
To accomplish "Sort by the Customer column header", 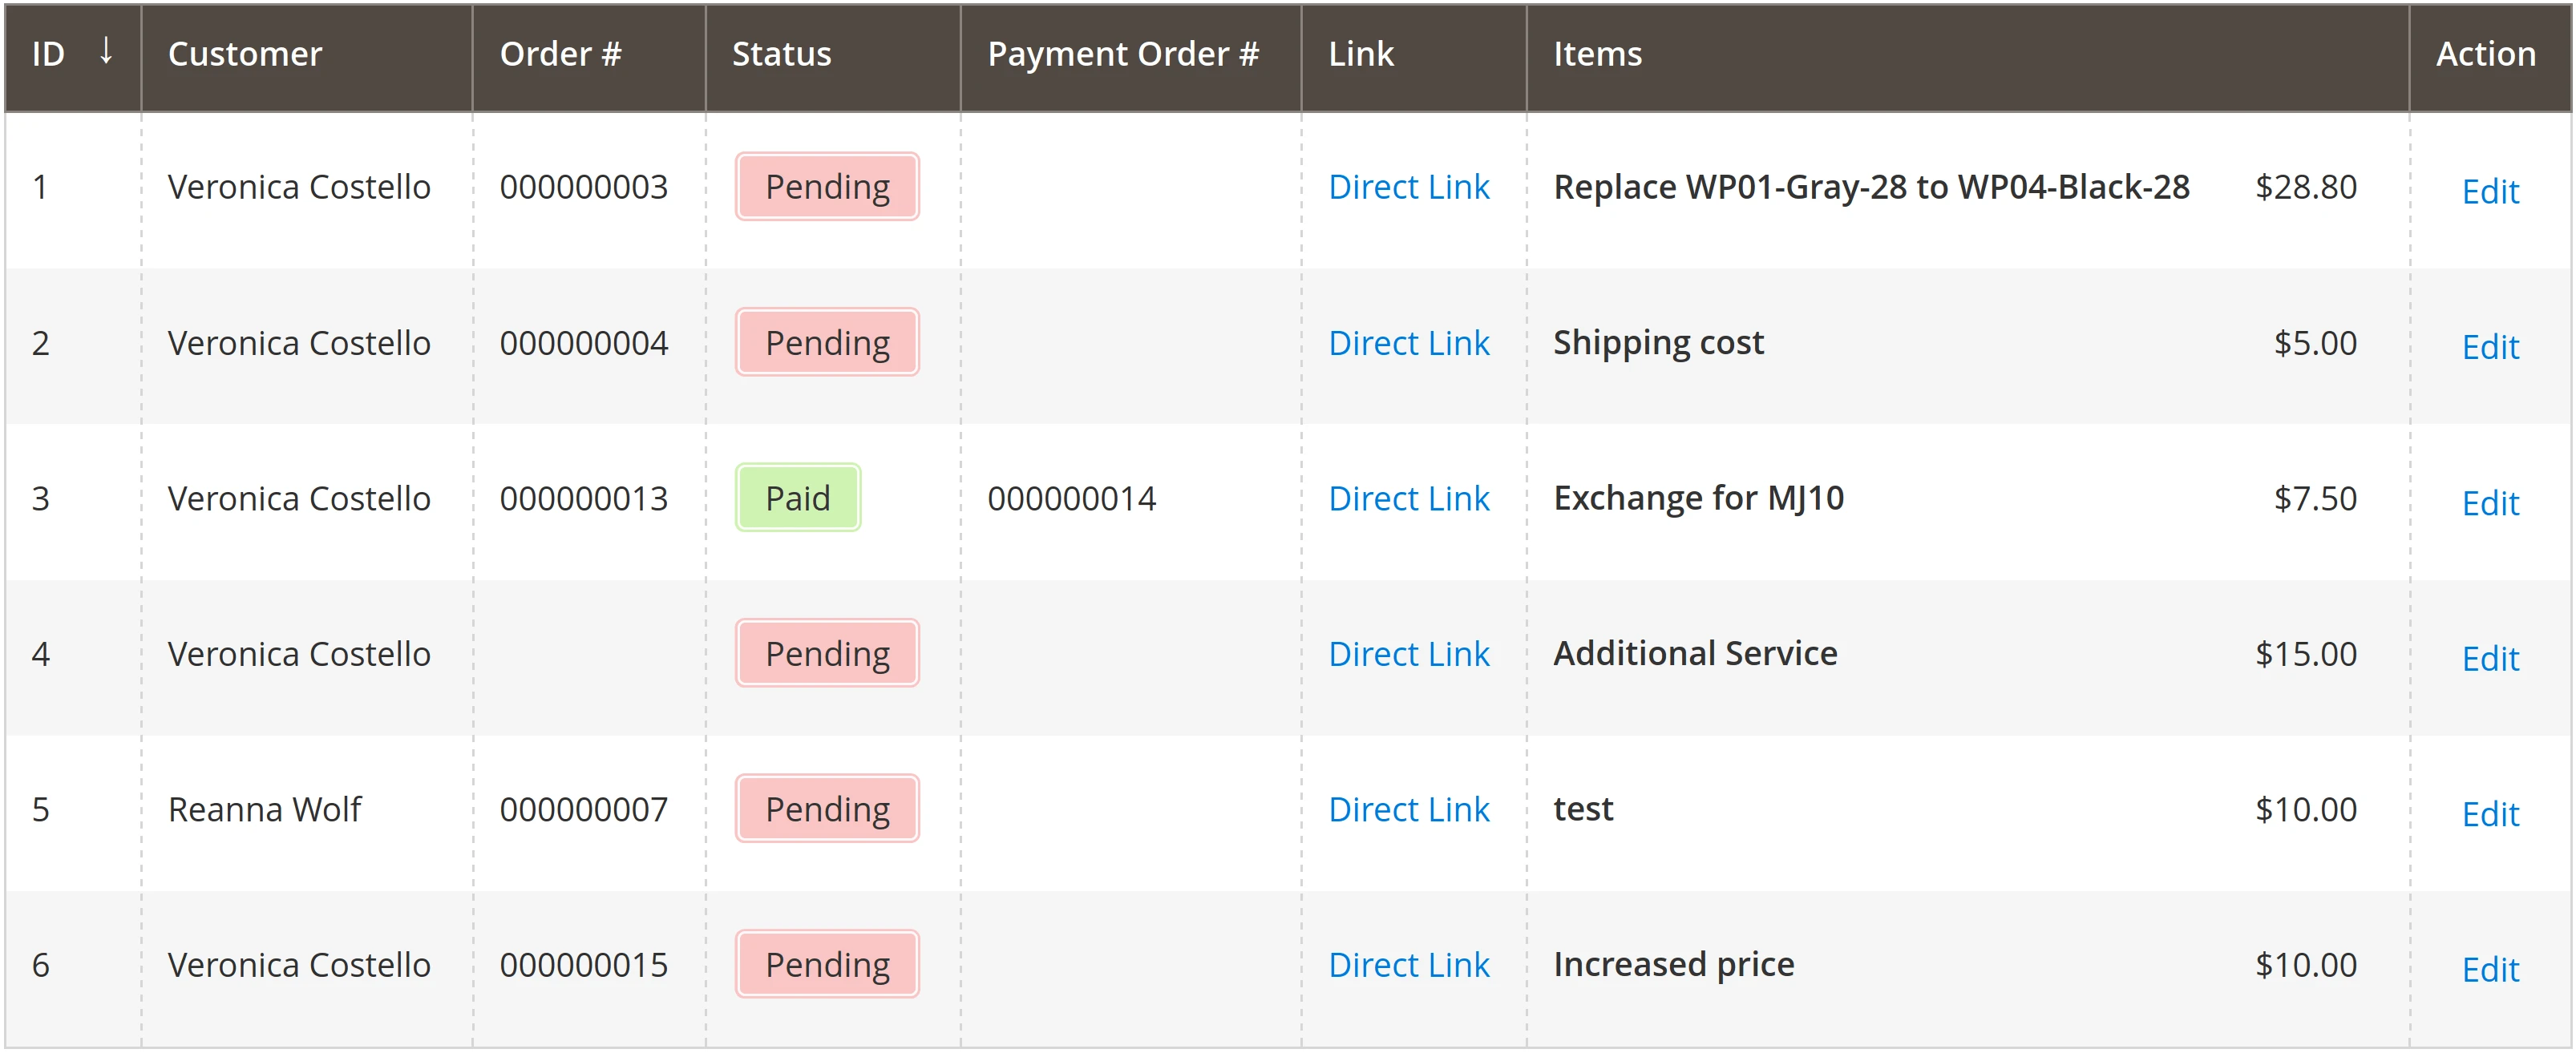I will [x=244, y=55].
